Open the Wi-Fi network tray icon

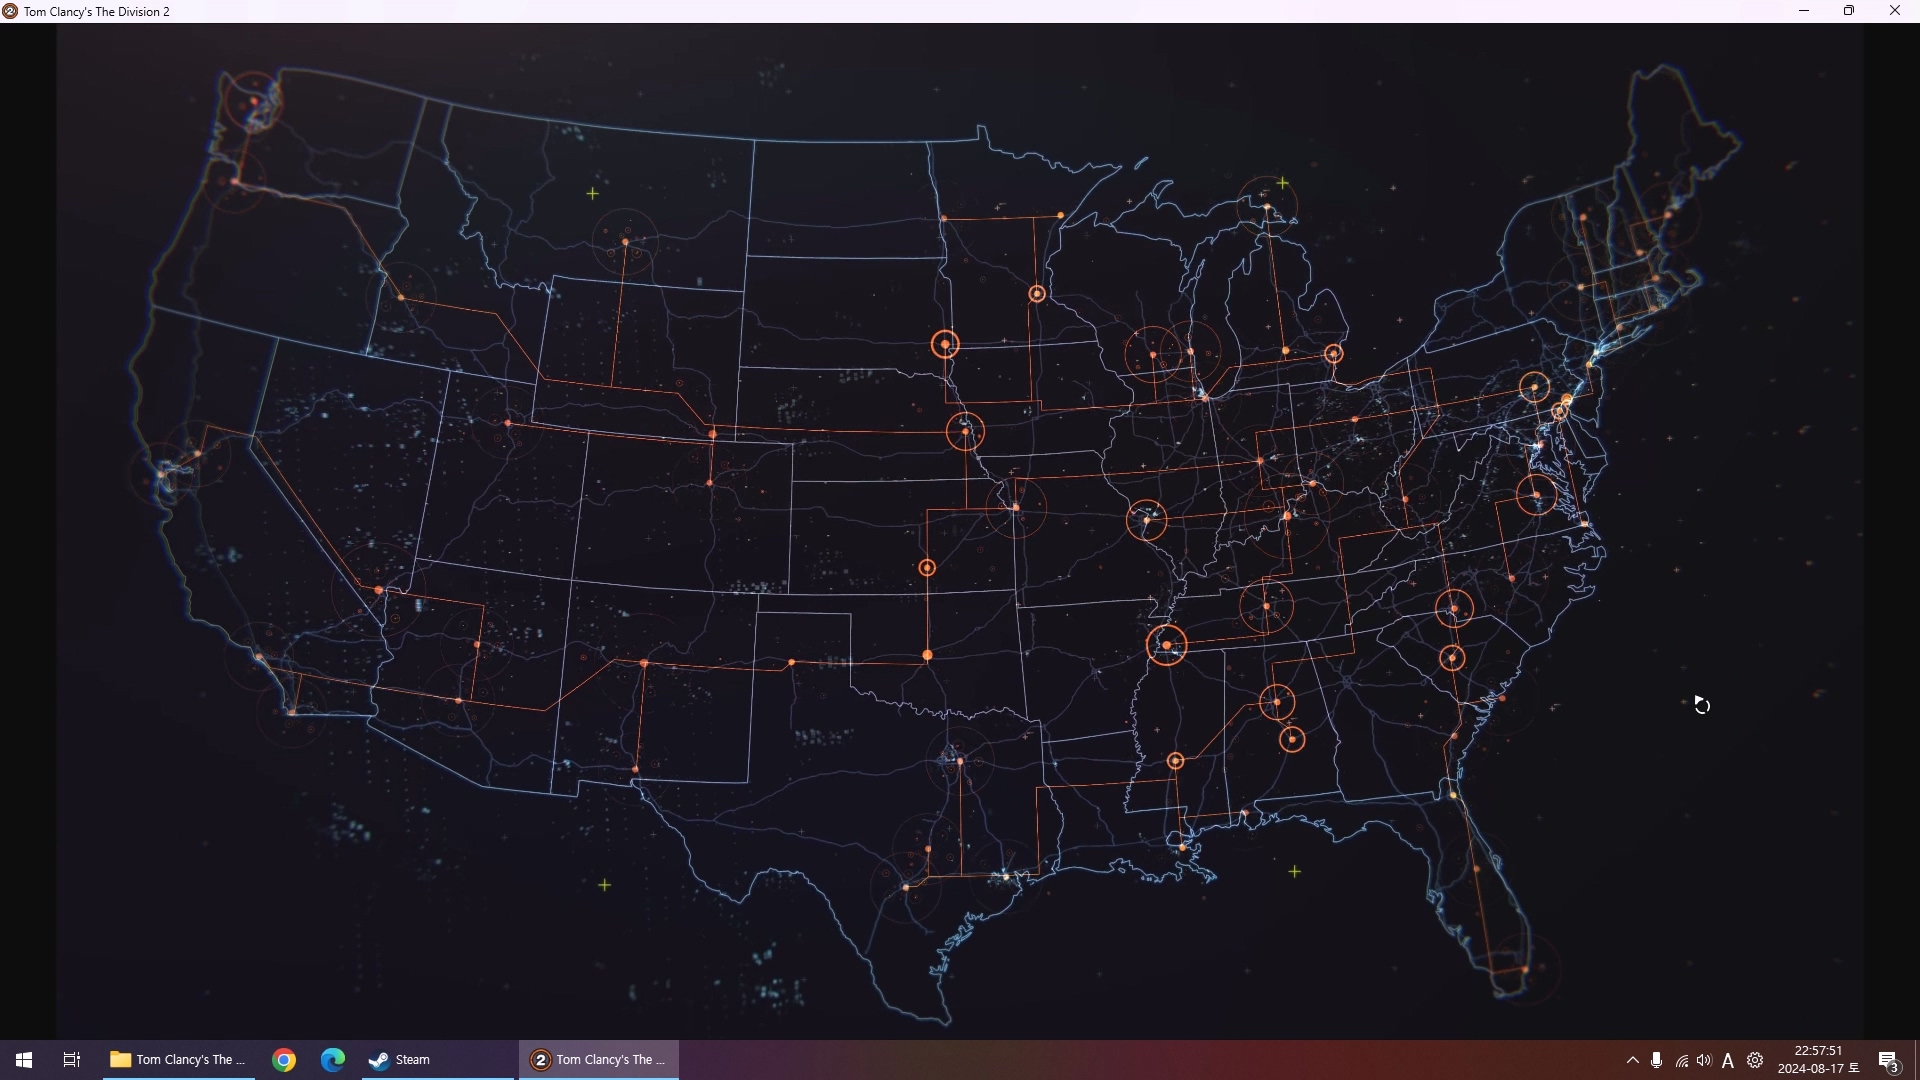(x=1682, y=1061)
